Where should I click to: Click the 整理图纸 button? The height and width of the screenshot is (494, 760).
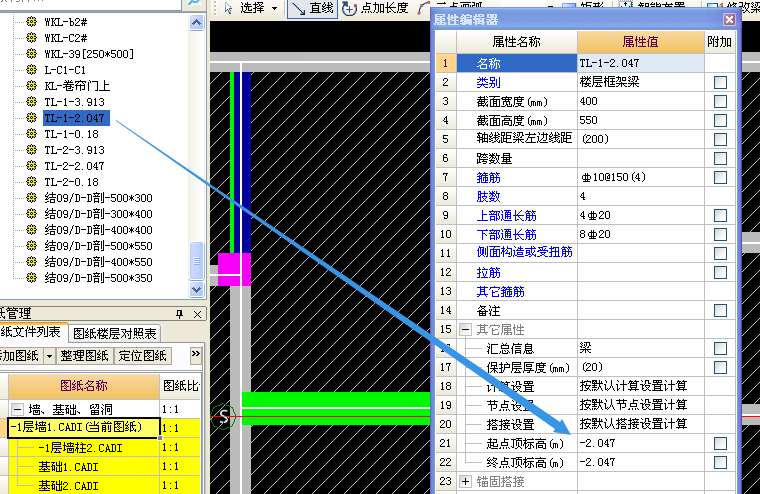(x=84, y=356)
